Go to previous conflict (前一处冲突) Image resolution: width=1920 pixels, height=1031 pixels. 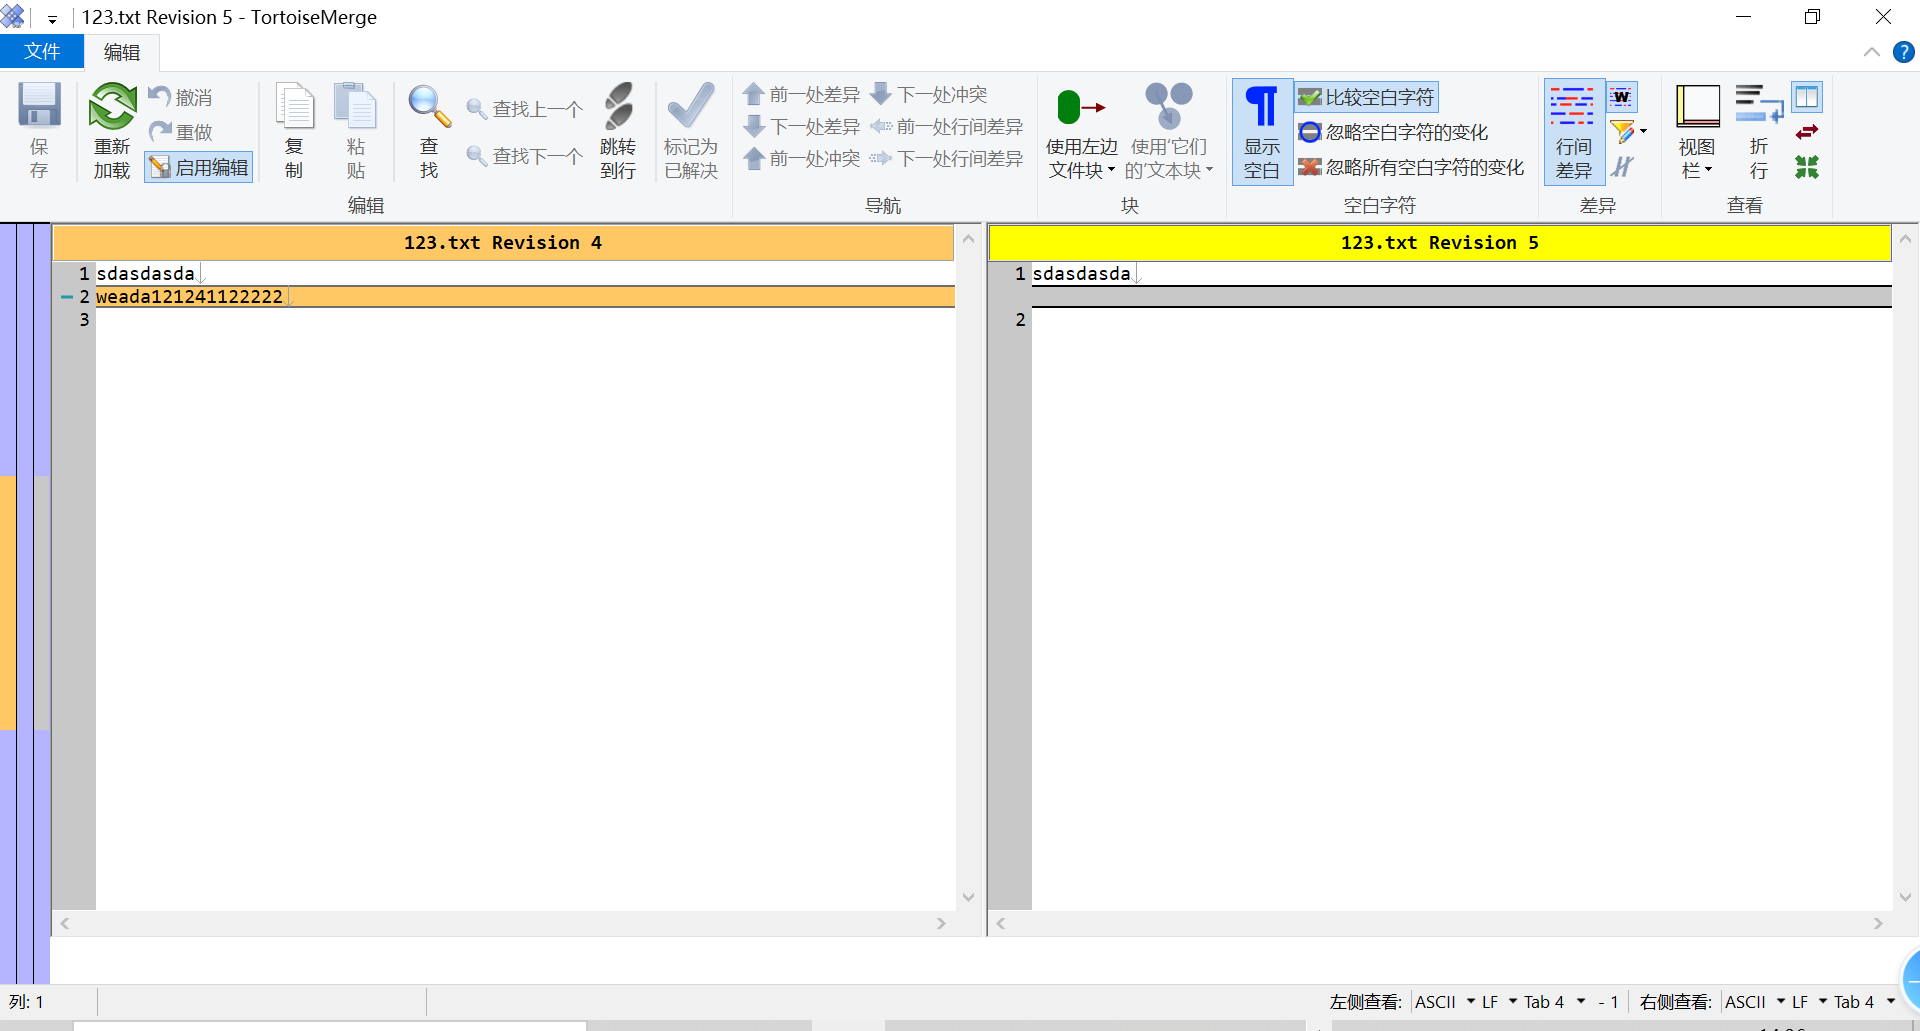click(802, 159)
